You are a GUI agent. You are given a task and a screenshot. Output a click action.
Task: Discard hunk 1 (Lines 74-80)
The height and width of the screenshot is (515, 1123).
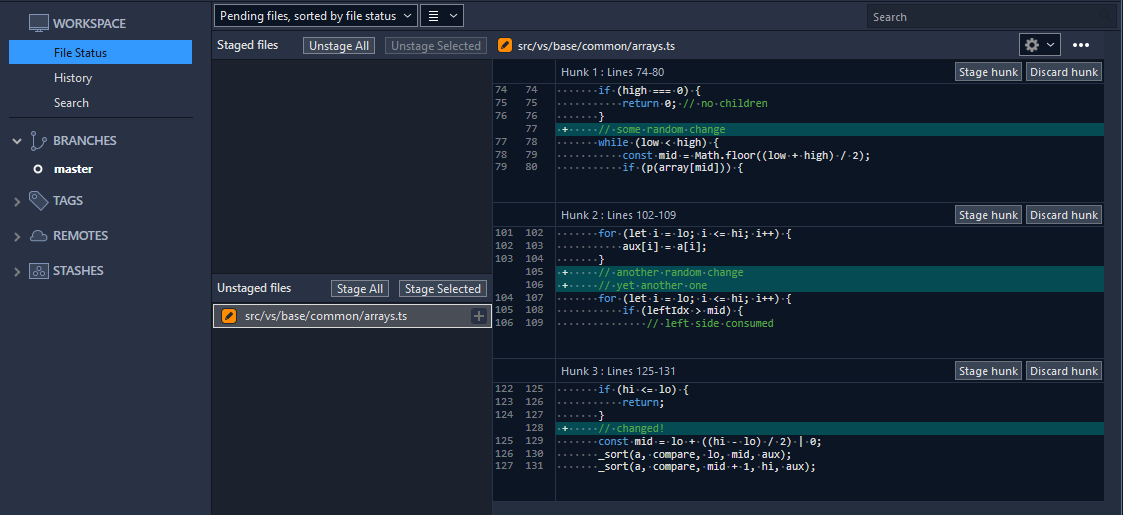point(1064,72)
